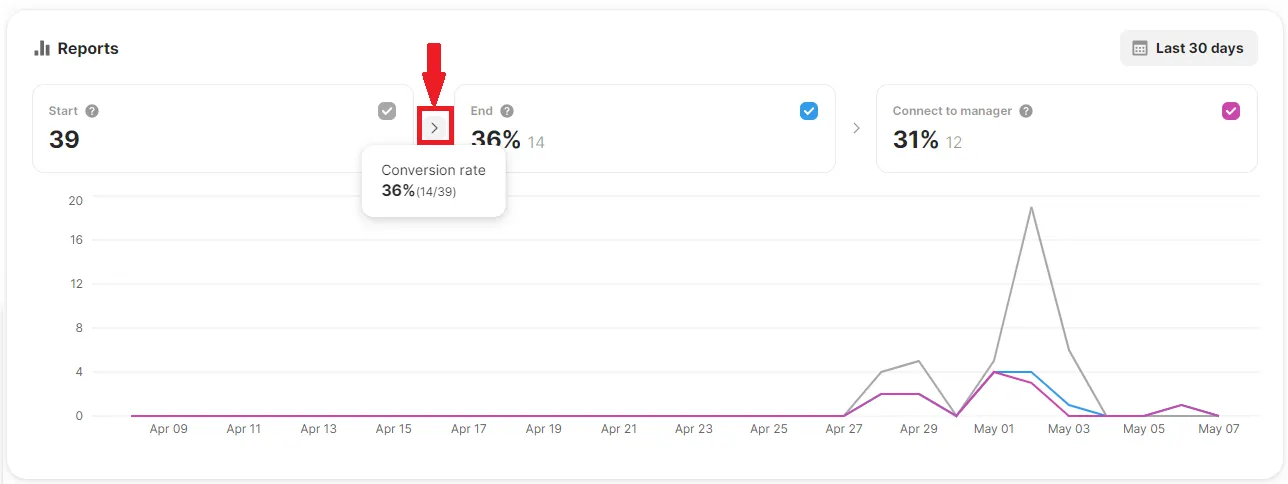The width and height of the screenshot is (1288, 484).
Task: Click the chevron between Start and End
Action: 434,128
